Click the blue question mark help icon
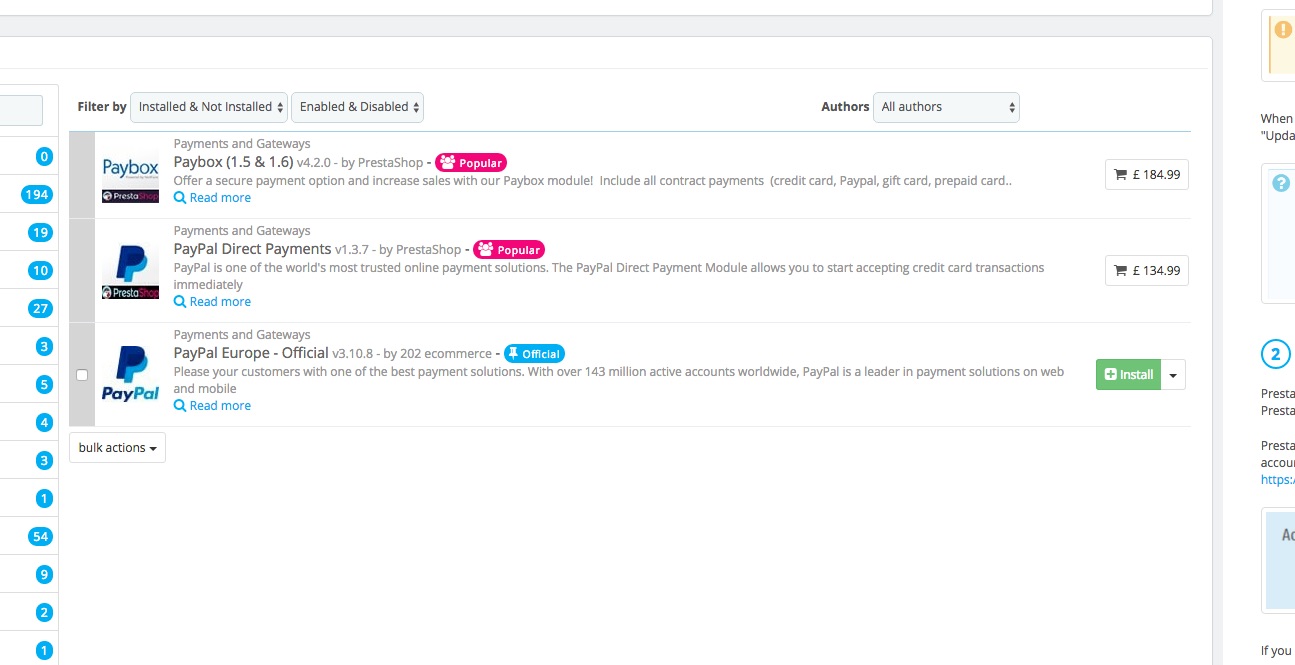The image size is (1295, 665). 1281,183
